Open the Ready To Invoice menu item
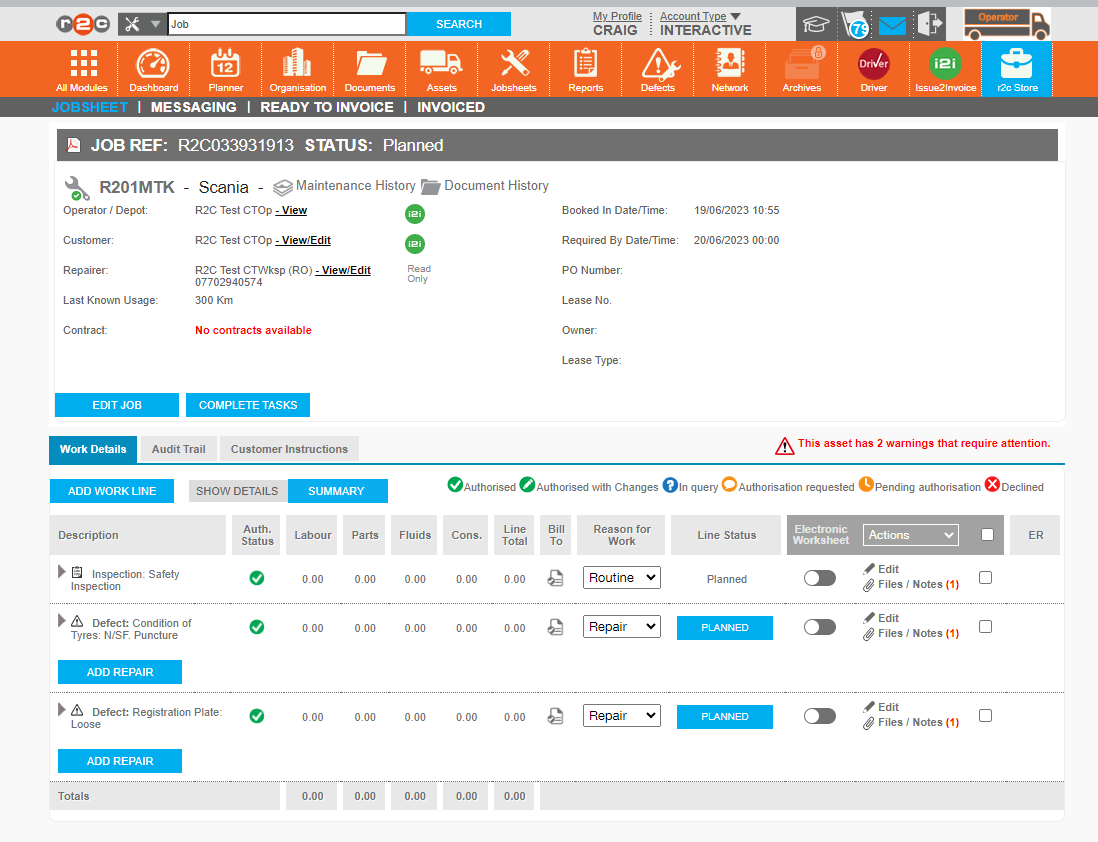This screenshot has height=842, width=1098. [x=326, y=107]
